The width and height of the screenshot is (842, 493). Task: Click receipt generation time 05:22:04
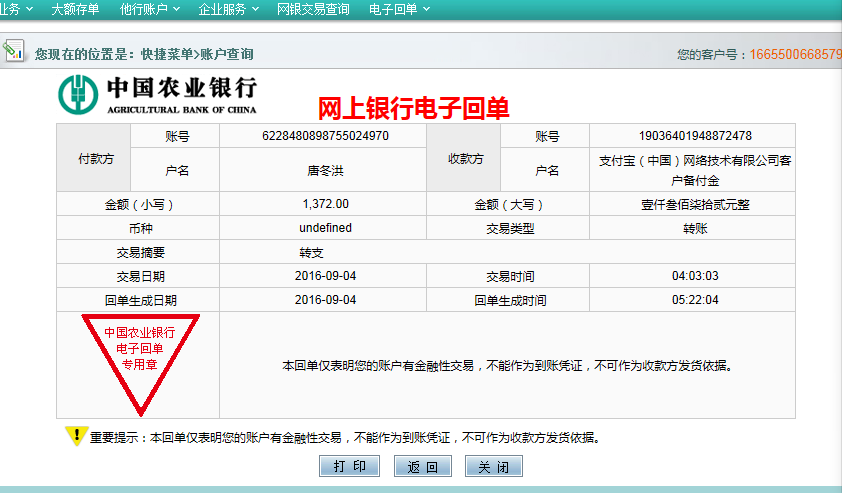point(695,300)
